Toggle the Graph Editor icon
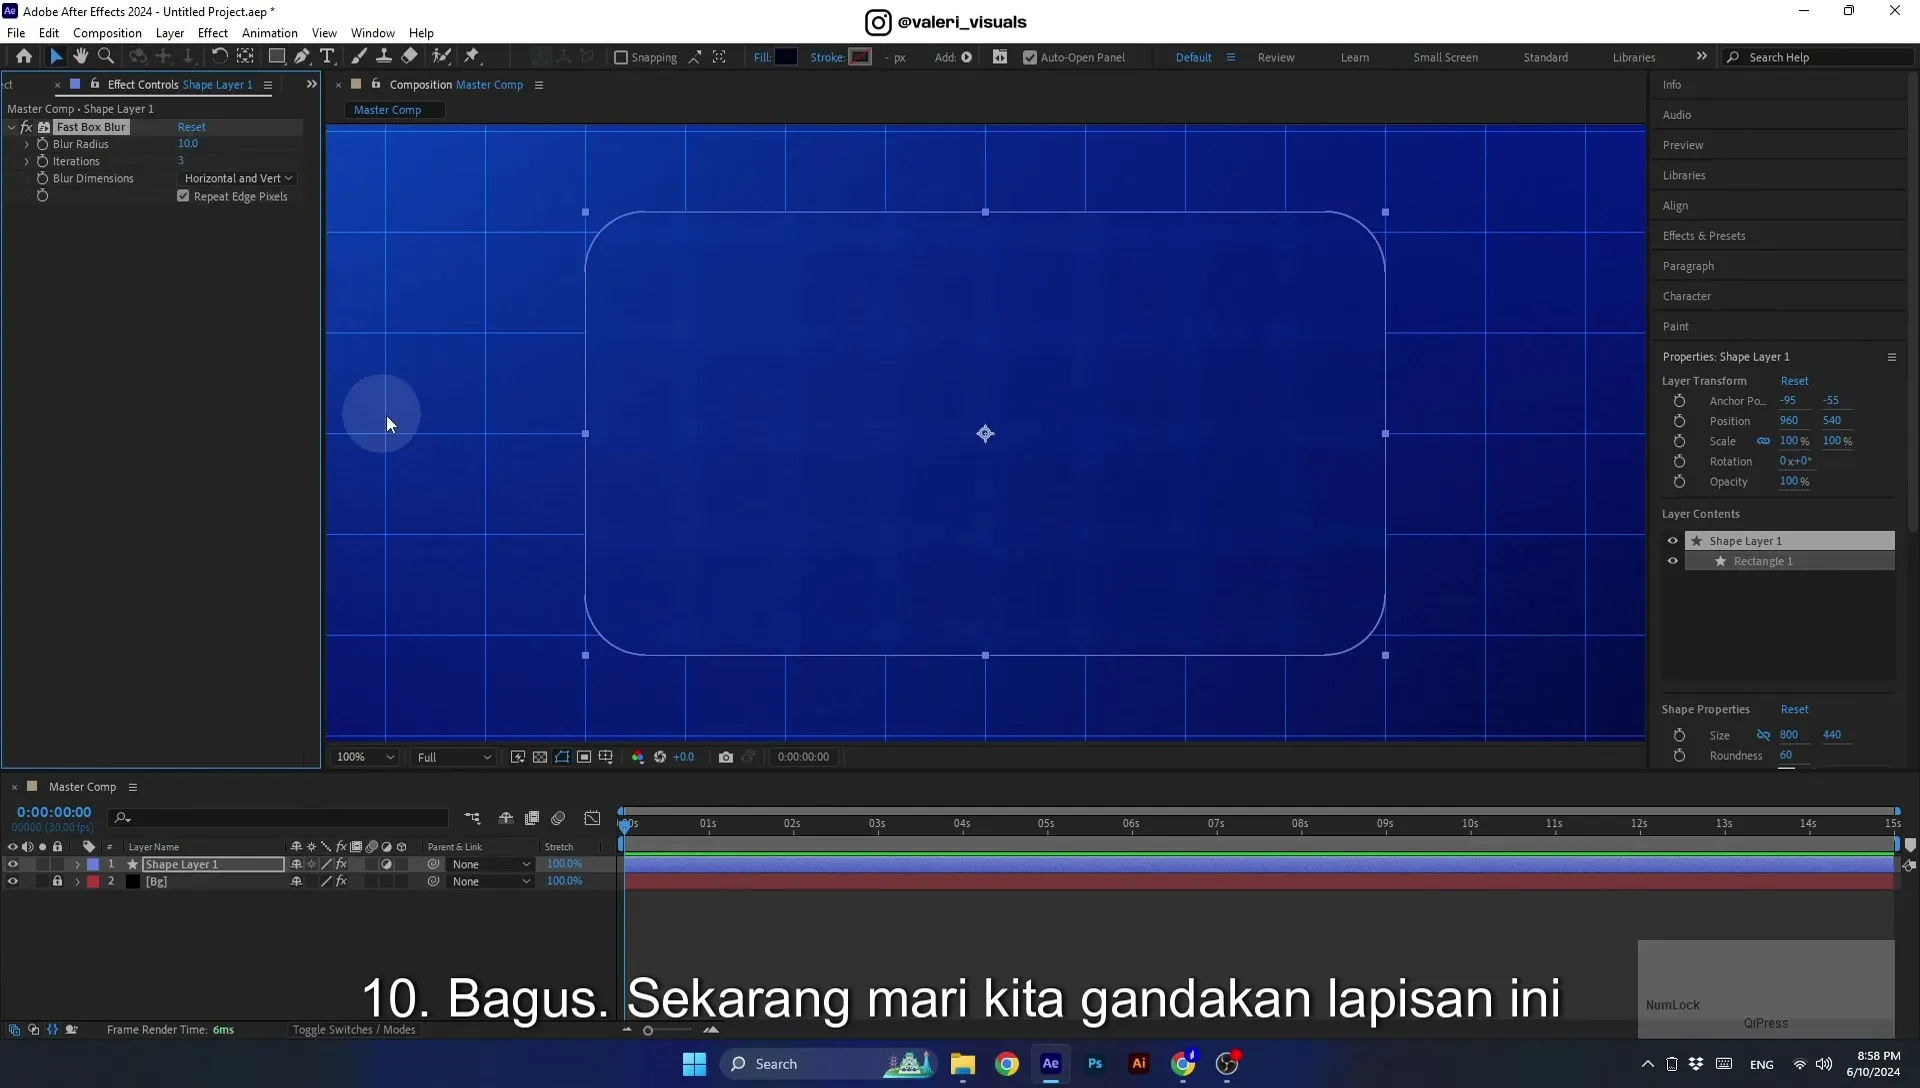This screenshot has height=1088, width=1920. click(592, 818)
